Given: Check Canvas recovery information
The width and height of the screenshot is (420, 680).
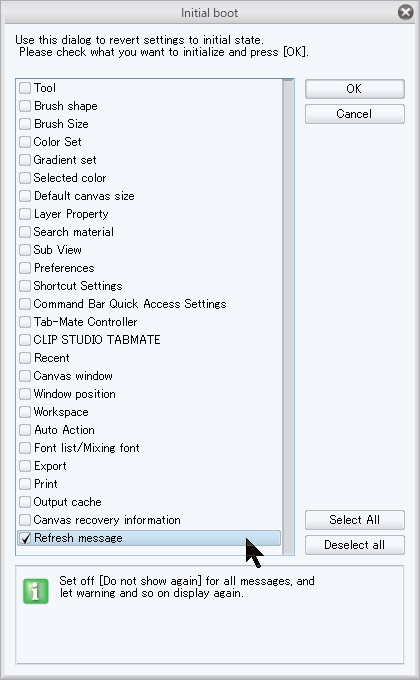Looking at the screenshot, I should point(25,520).
